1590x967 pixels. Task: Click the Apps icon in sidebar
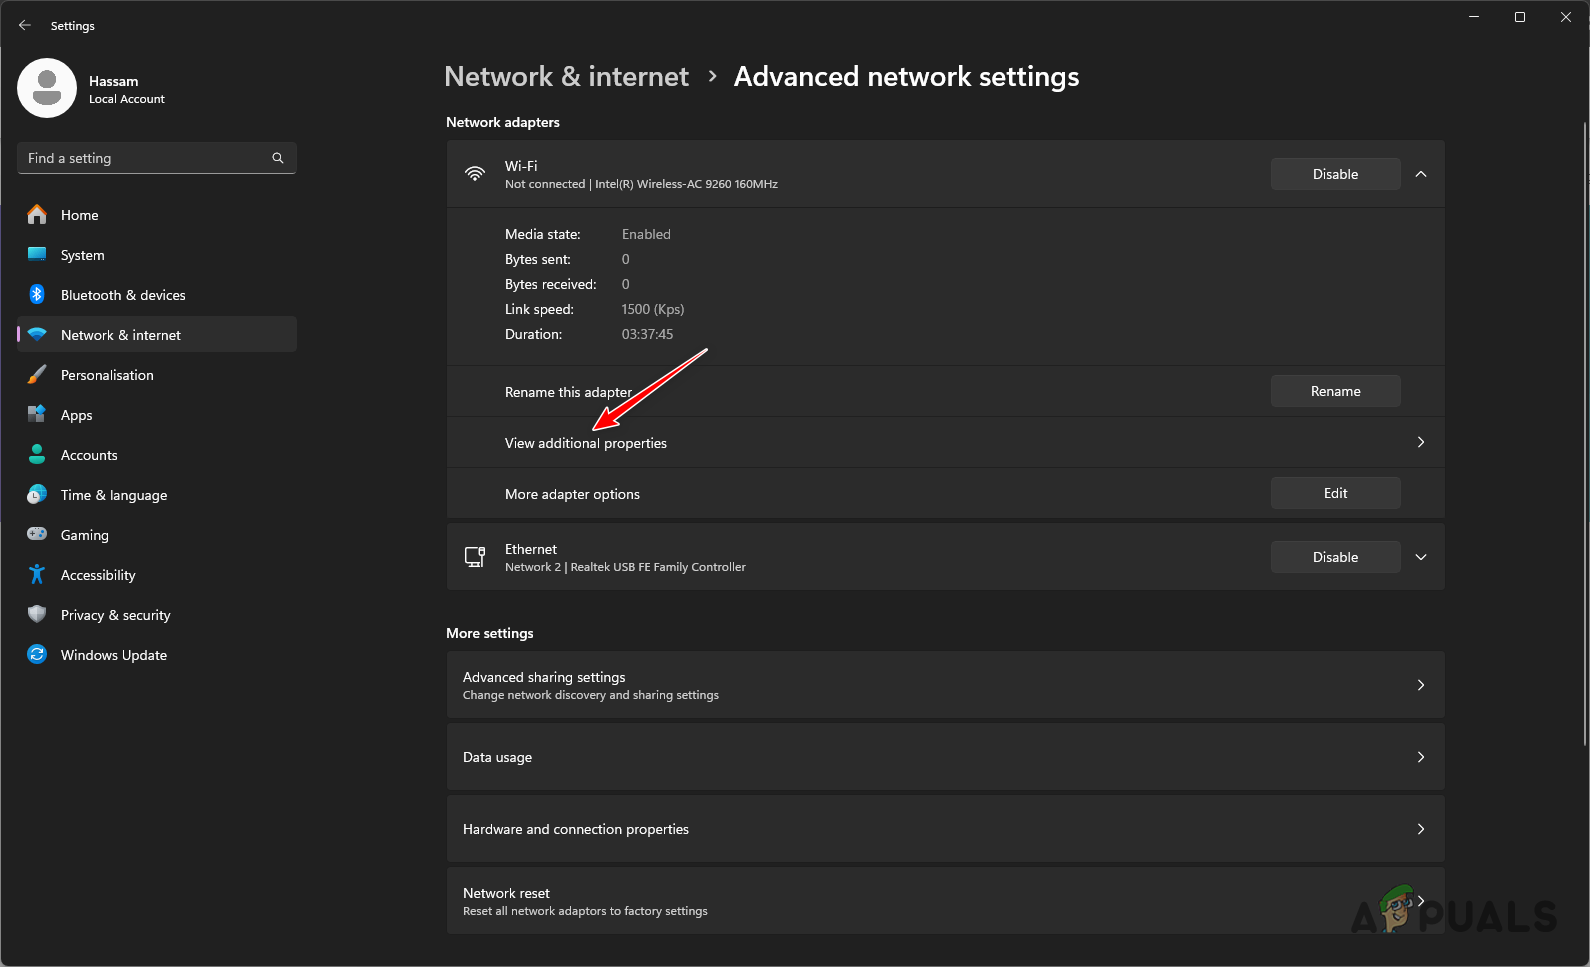(37, 415)
